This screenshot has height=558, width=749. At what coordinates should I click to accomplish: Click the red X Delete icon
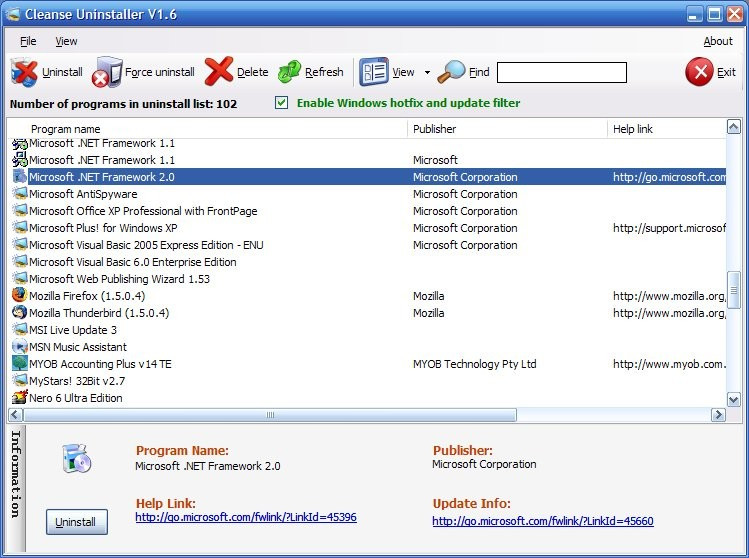[219, 72]
